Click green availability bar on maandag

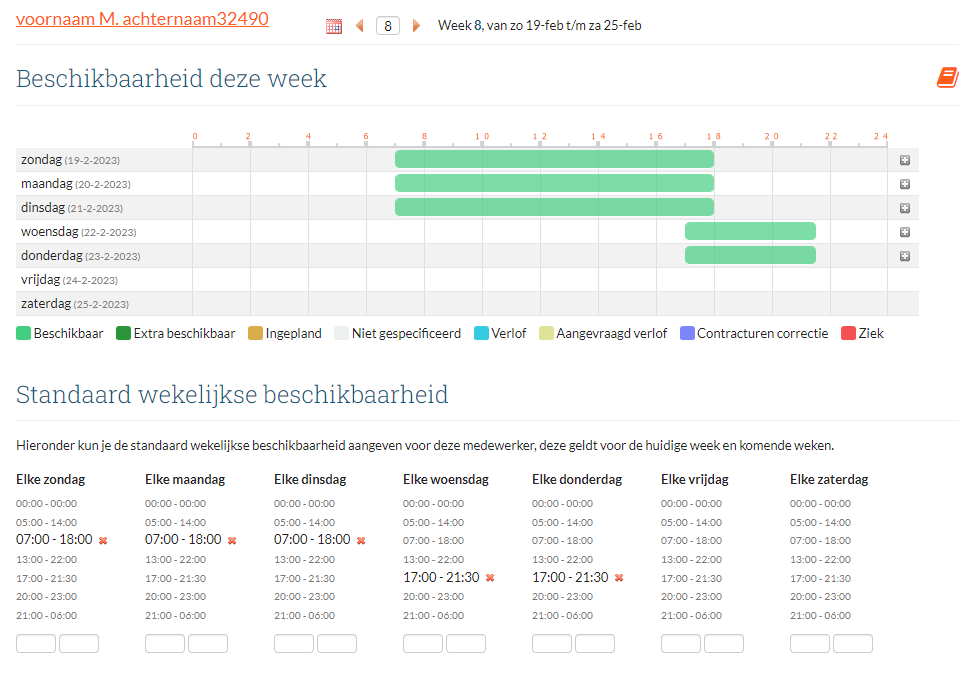point(554,183)
